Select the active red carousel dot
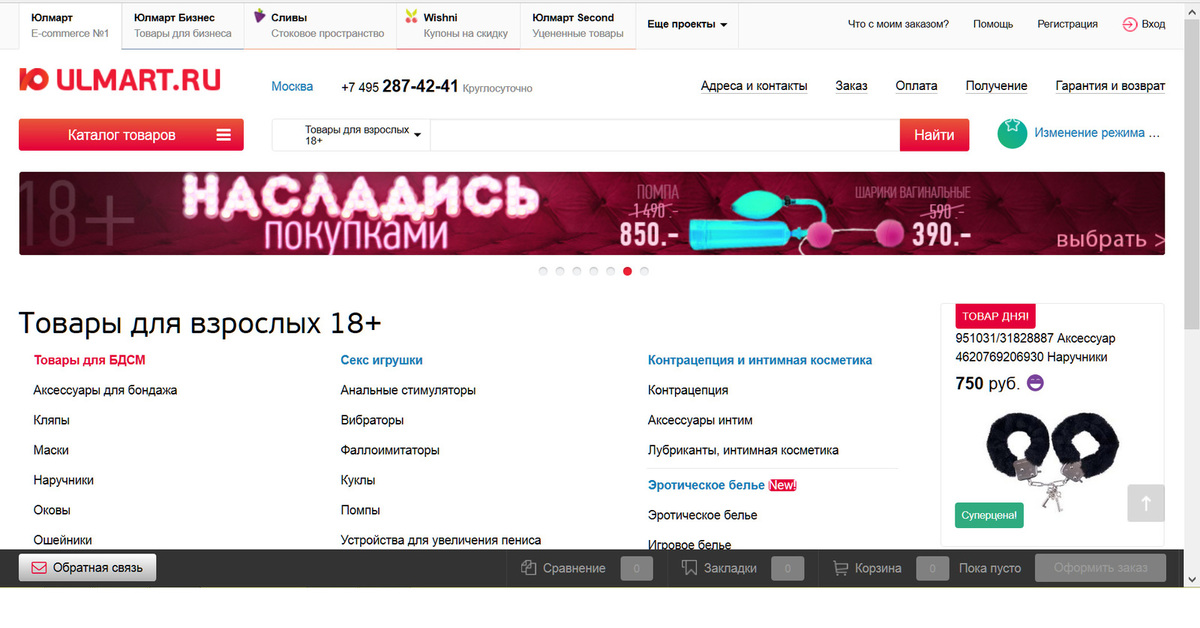The width and height of the screenshot is (1200, 628). point(627,271)
